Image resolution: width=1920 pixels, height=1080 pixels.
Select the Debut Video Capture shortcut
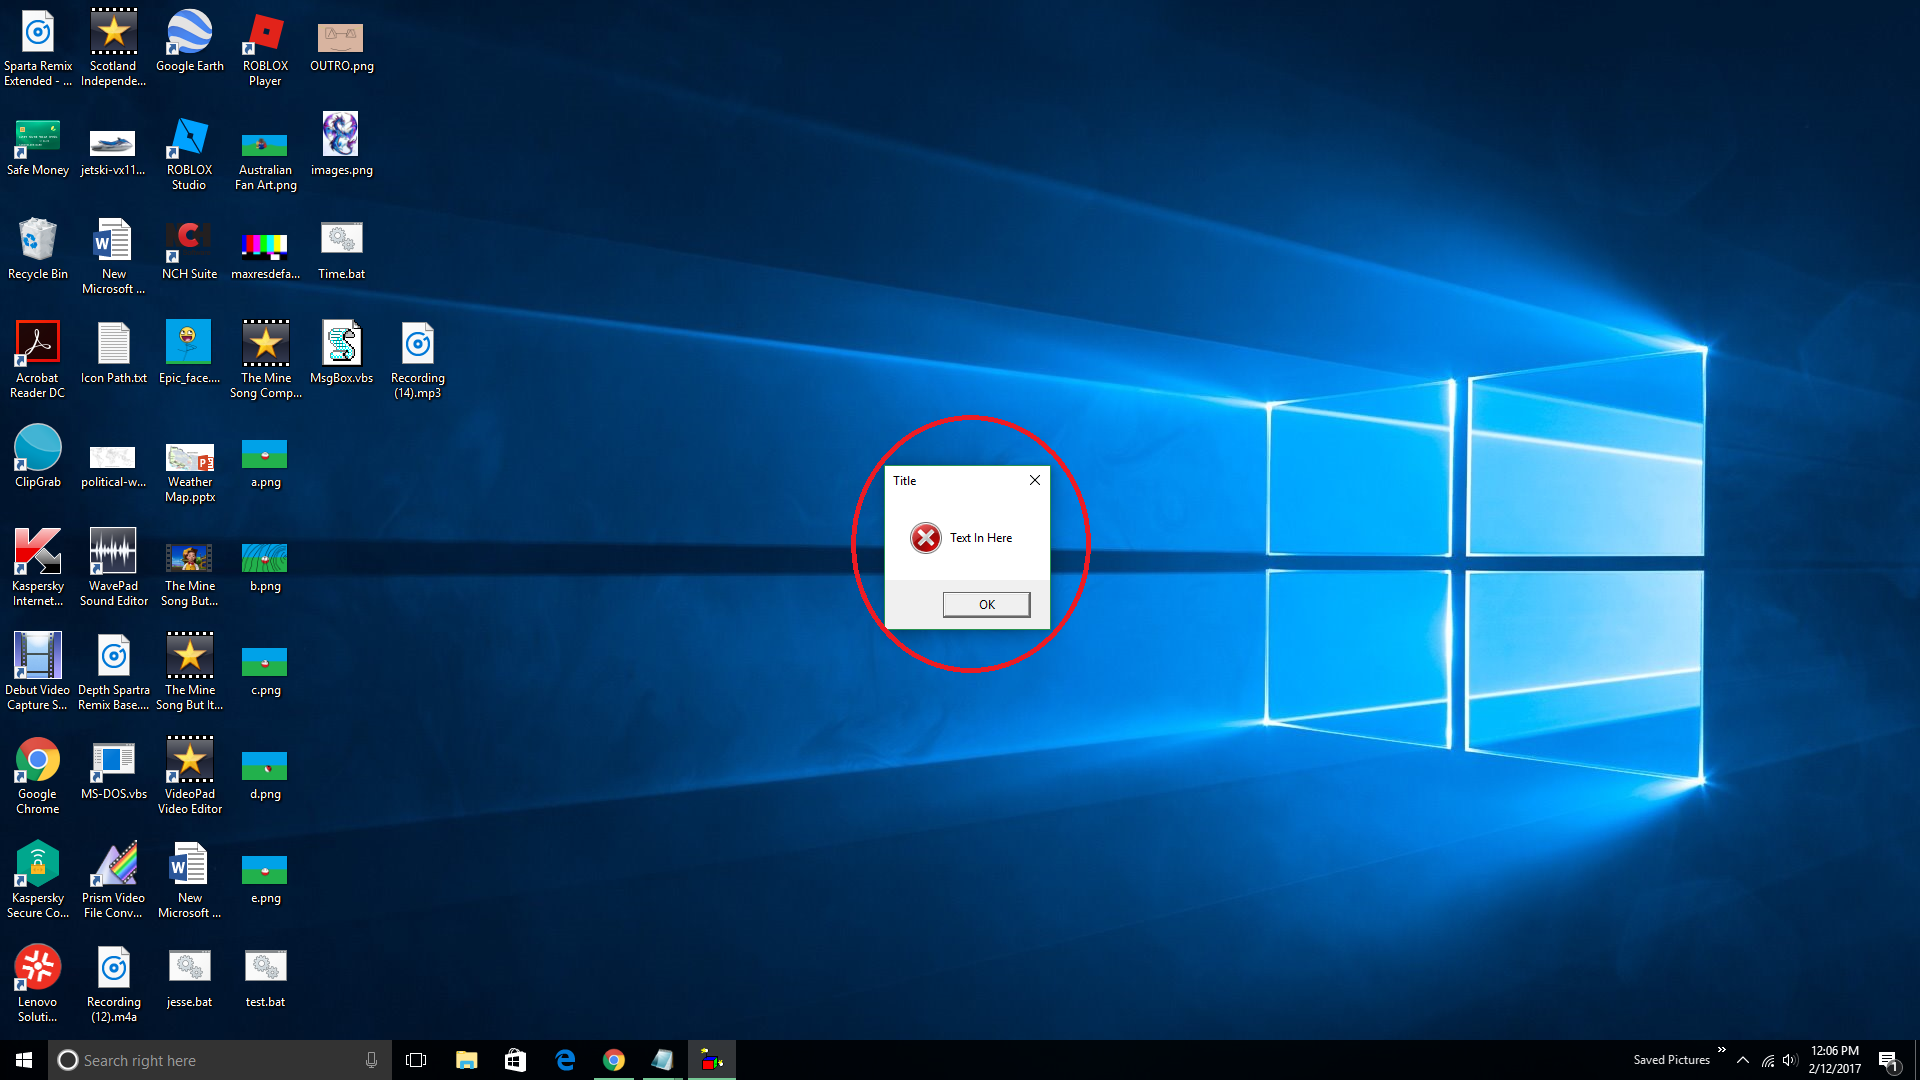[x=38, y=672]
